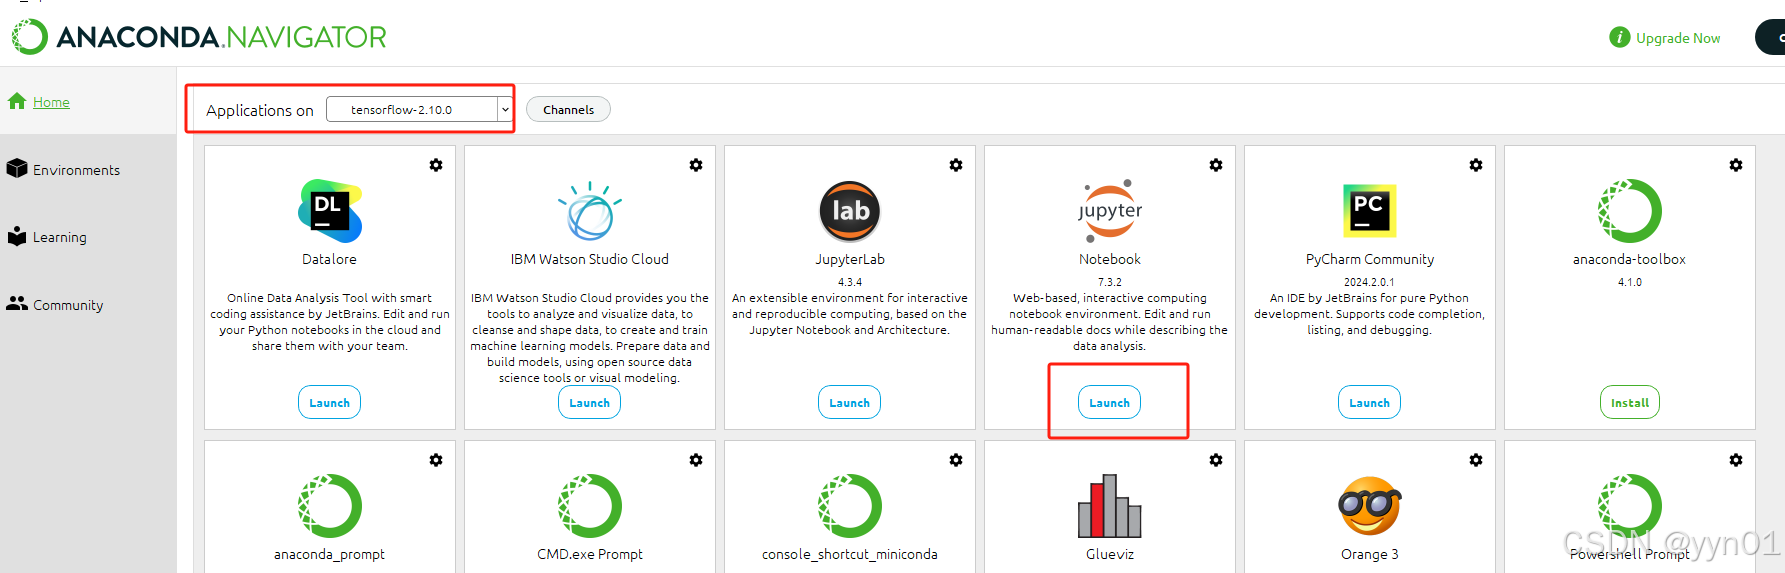Click the console_shortcut_miniconda title text
This screenshot has height=573, width=1785.
point(850,554)
